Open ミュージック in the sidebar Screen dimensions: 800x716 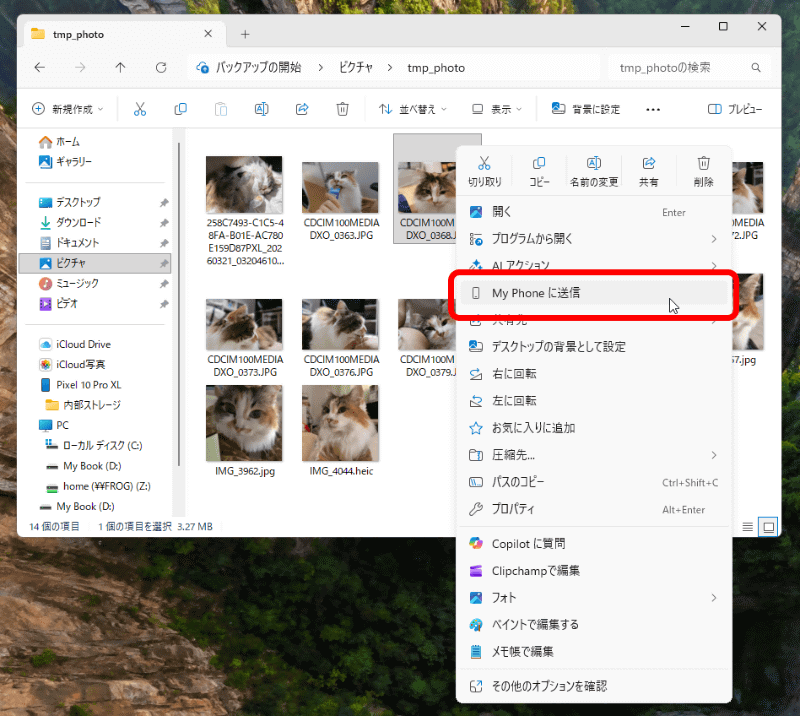click(95, 283)
